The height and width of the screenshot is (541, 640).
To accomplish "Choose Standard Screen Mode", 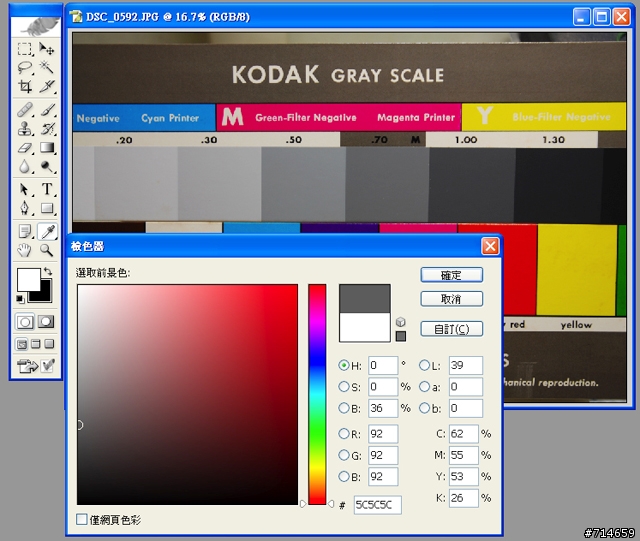I will click(22, 344).
